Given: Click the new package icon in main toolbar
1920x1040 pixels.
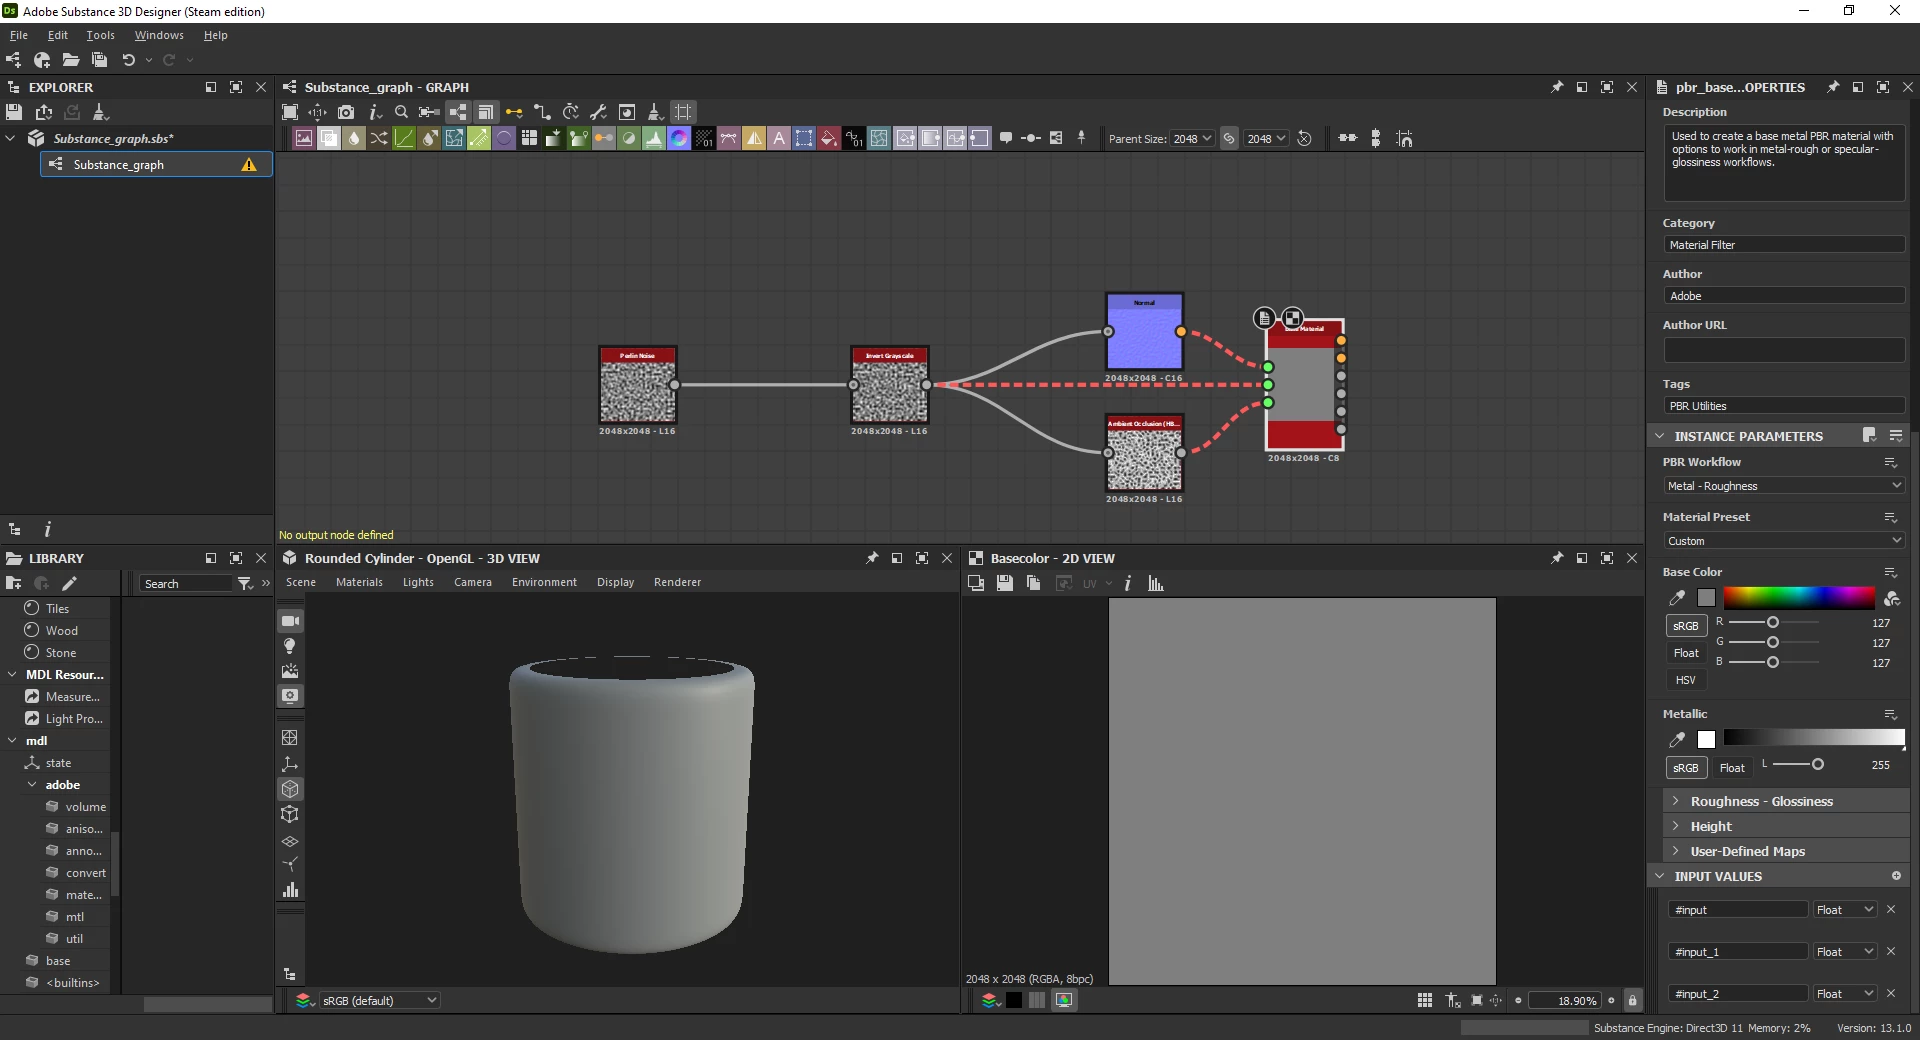Looking at the screenshot, I should pos(42,60).
